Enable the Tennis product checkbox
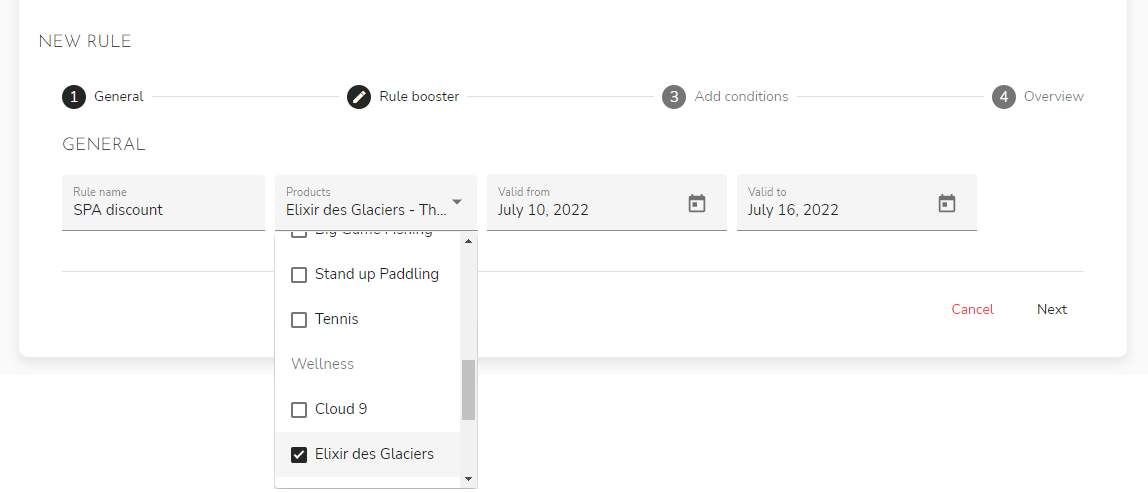This screenshot has height=493, width=1148. click(299, 320)
